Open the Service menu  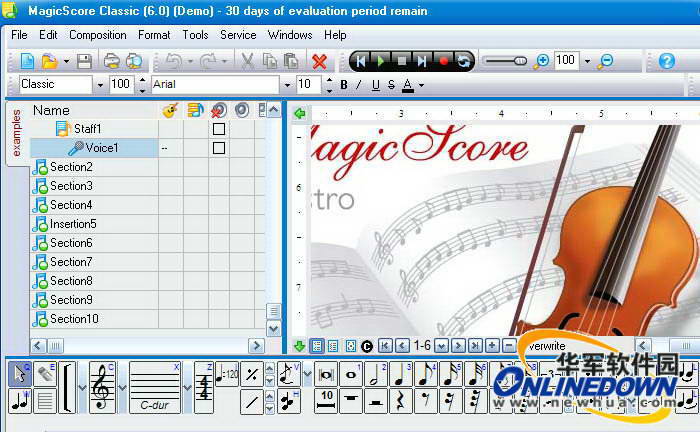tap(238, 35)
